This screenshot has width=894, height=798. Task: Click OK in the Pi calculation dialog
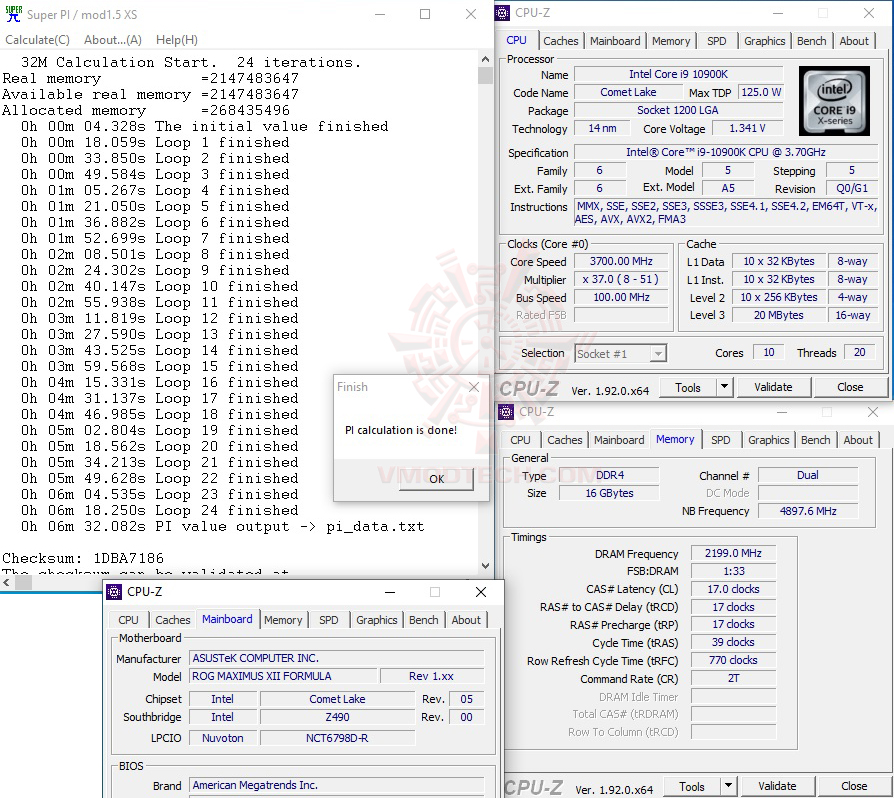(437, 479)
